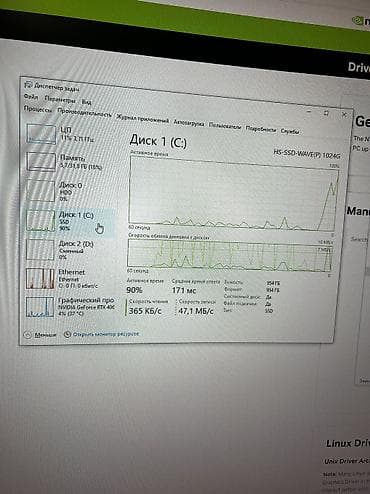
Task: Close the Task Manager window
Action: click(344, 115)
